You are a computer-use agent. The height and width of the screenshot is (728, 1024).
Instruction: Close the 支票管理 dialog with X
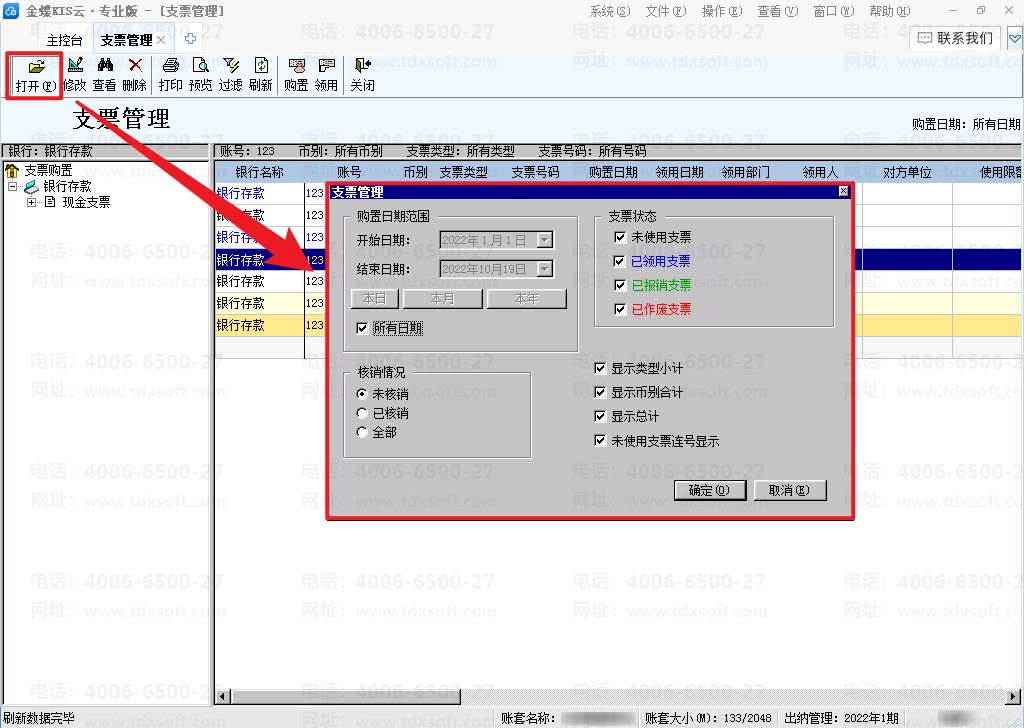(x=843, y=191)
